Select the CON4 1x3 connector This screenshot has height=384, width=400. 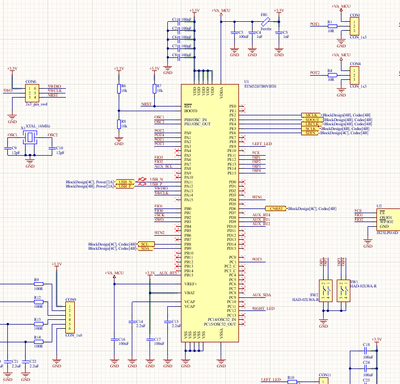pos(354,75)
